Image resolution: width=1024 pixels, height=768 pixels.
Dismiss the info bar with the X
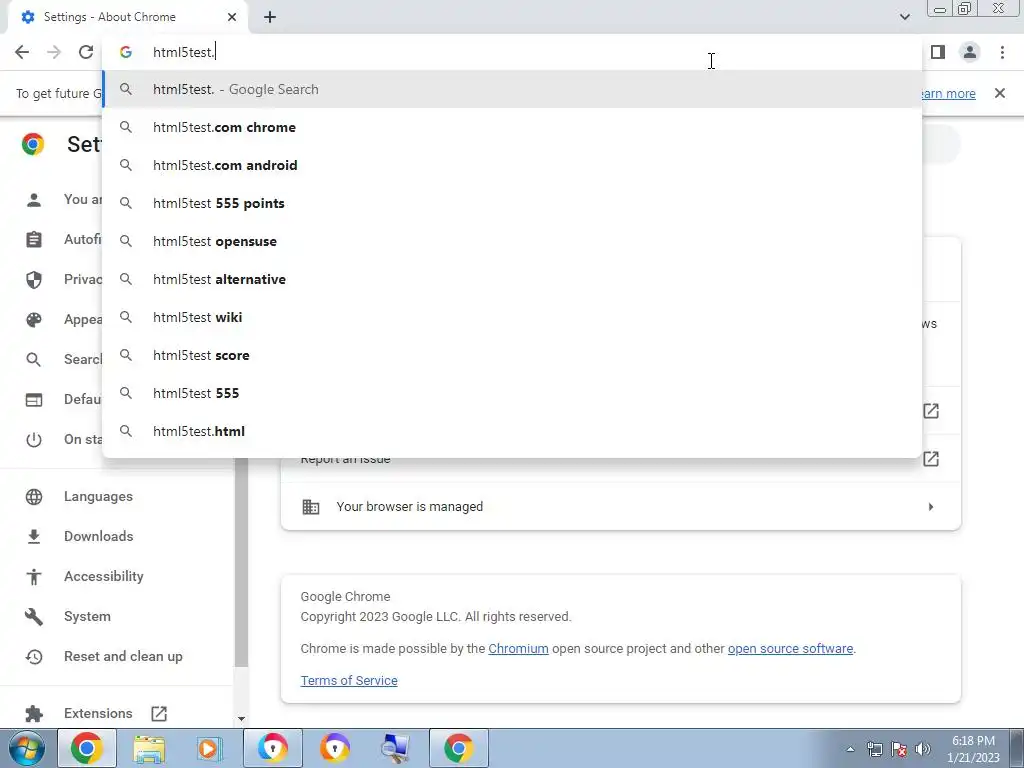tap(1000, 93)
